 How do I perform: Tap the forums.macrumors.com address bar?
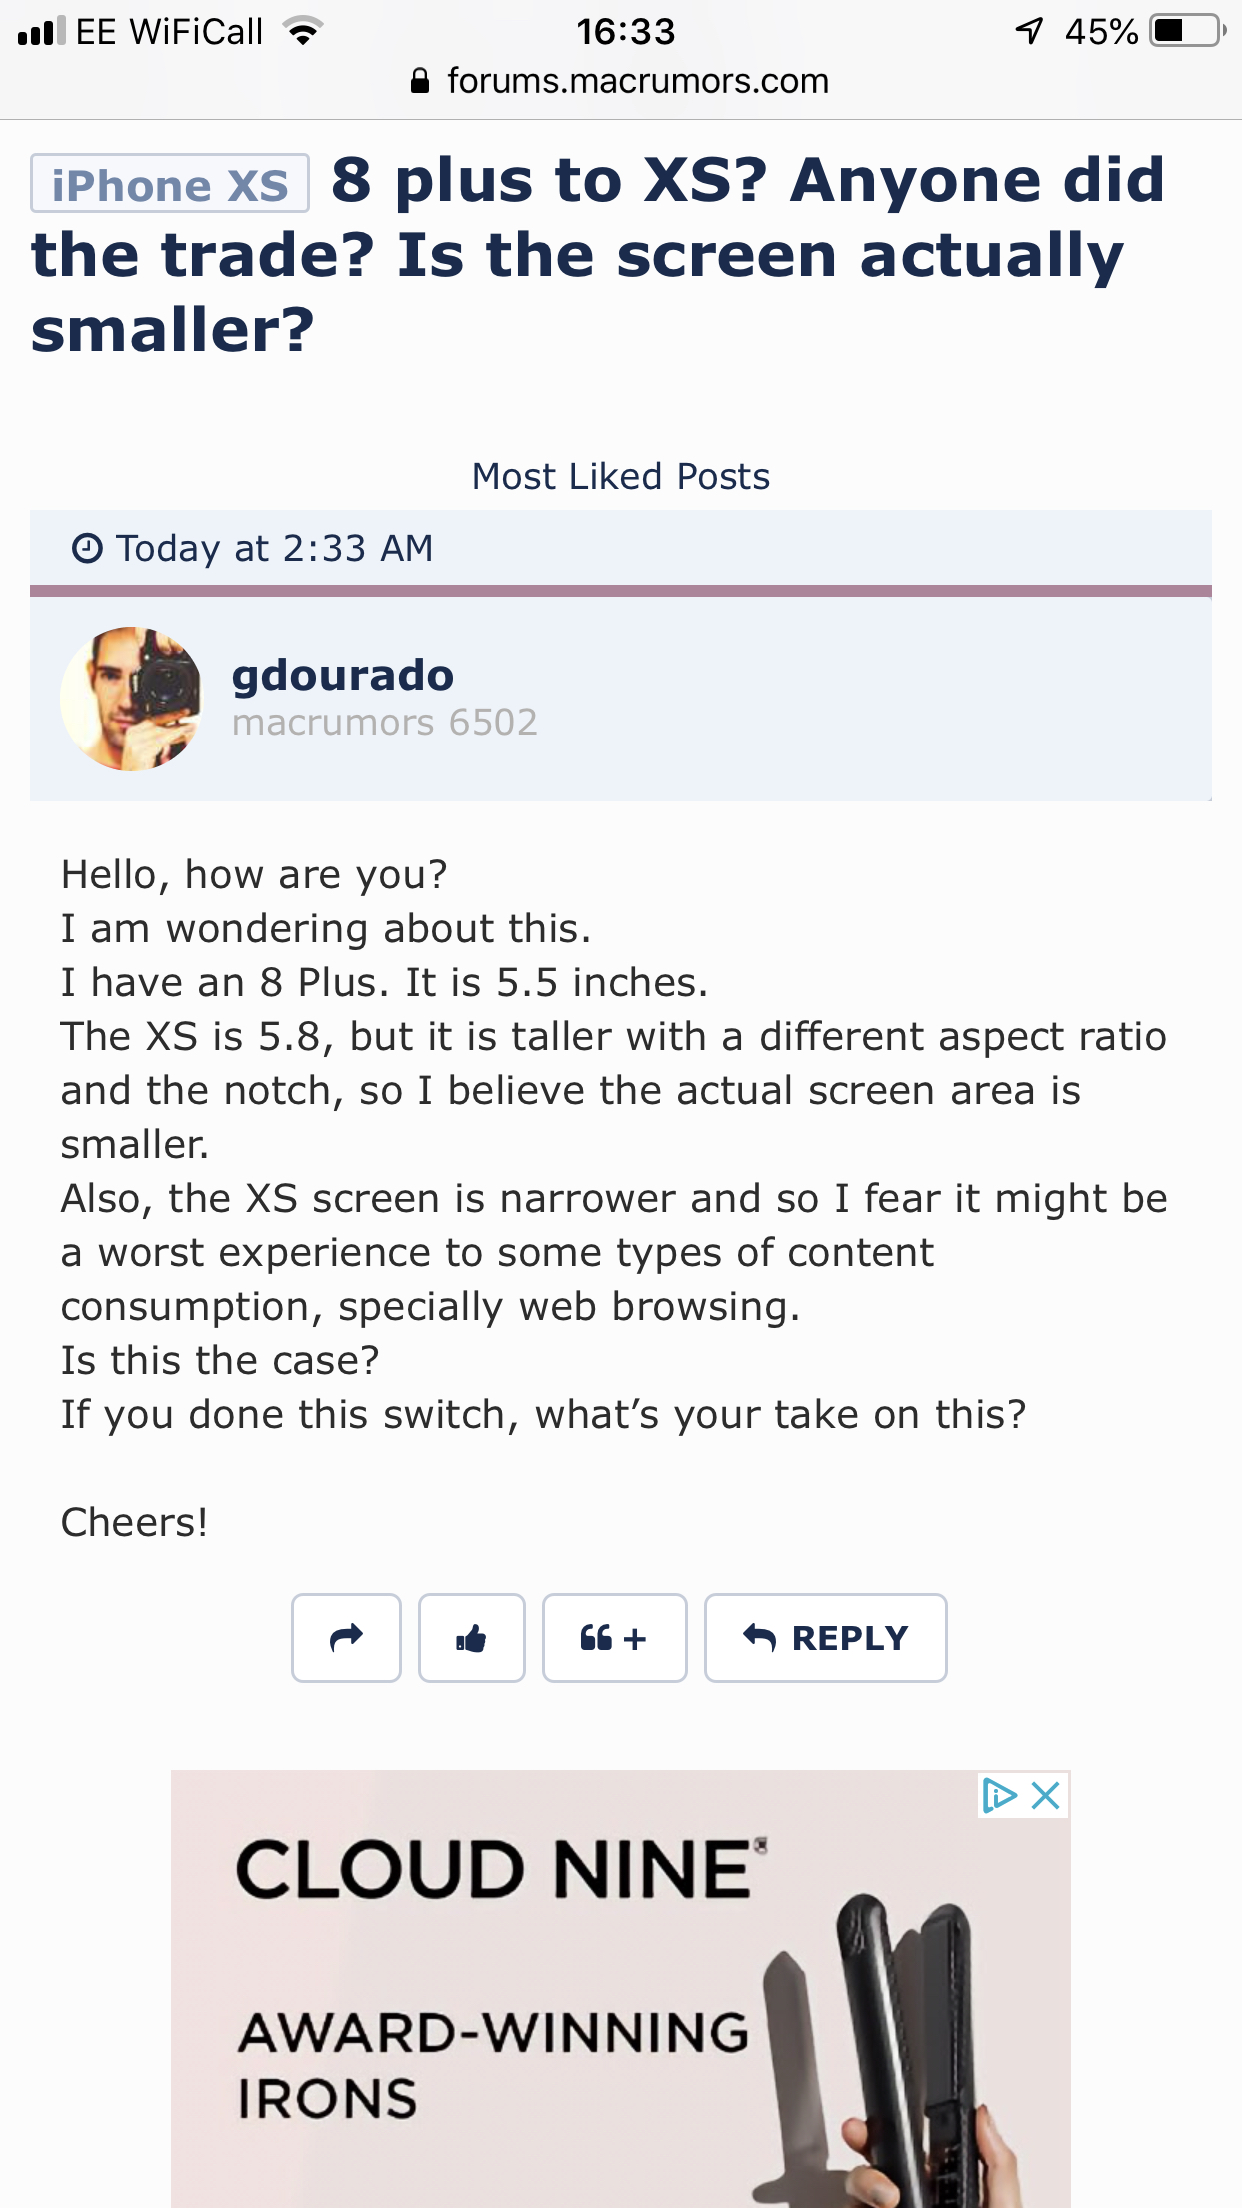pyautogui.click(x=621, y=81)
